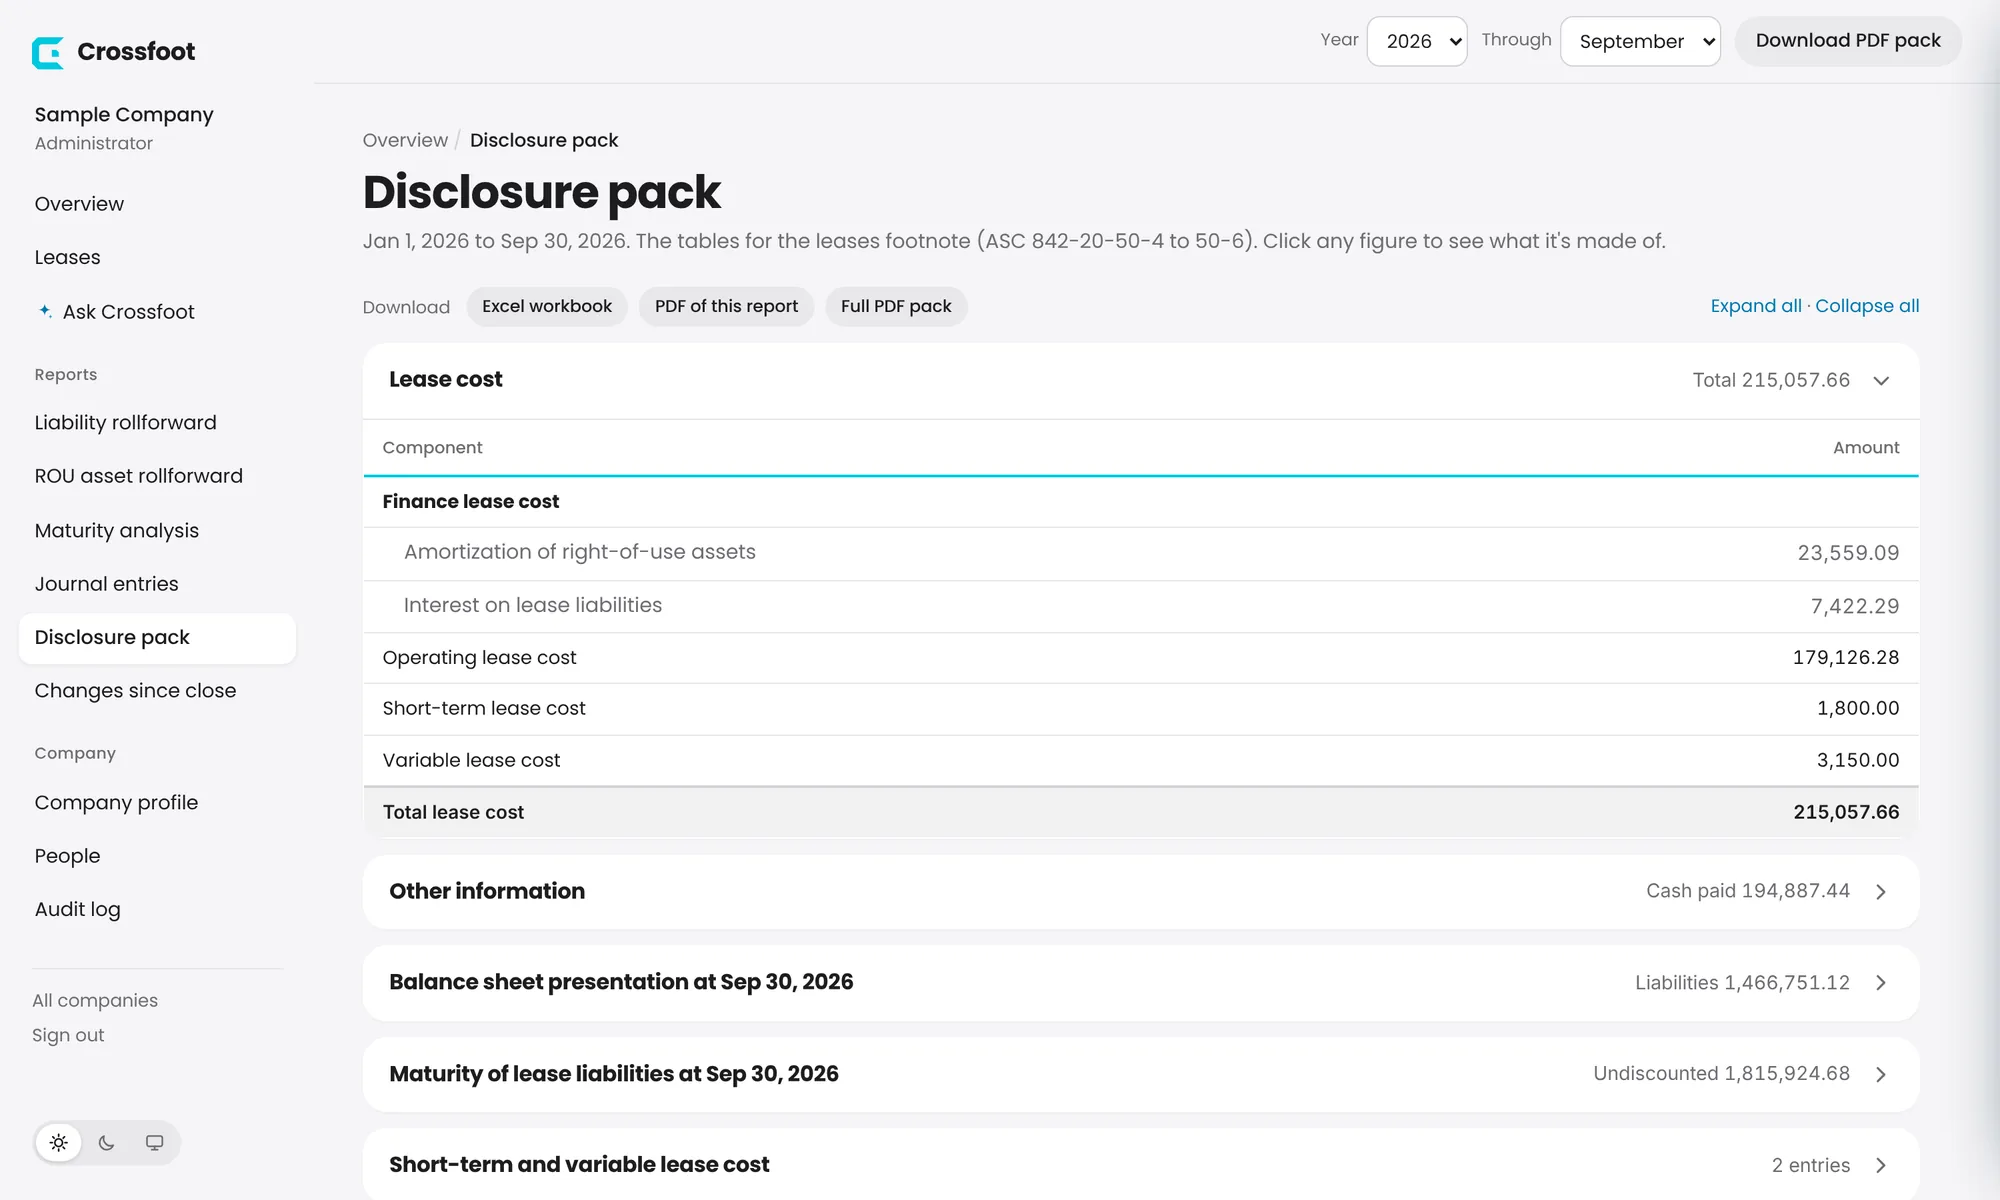Click total lease cost figure in bottom row

[1846, 812]
